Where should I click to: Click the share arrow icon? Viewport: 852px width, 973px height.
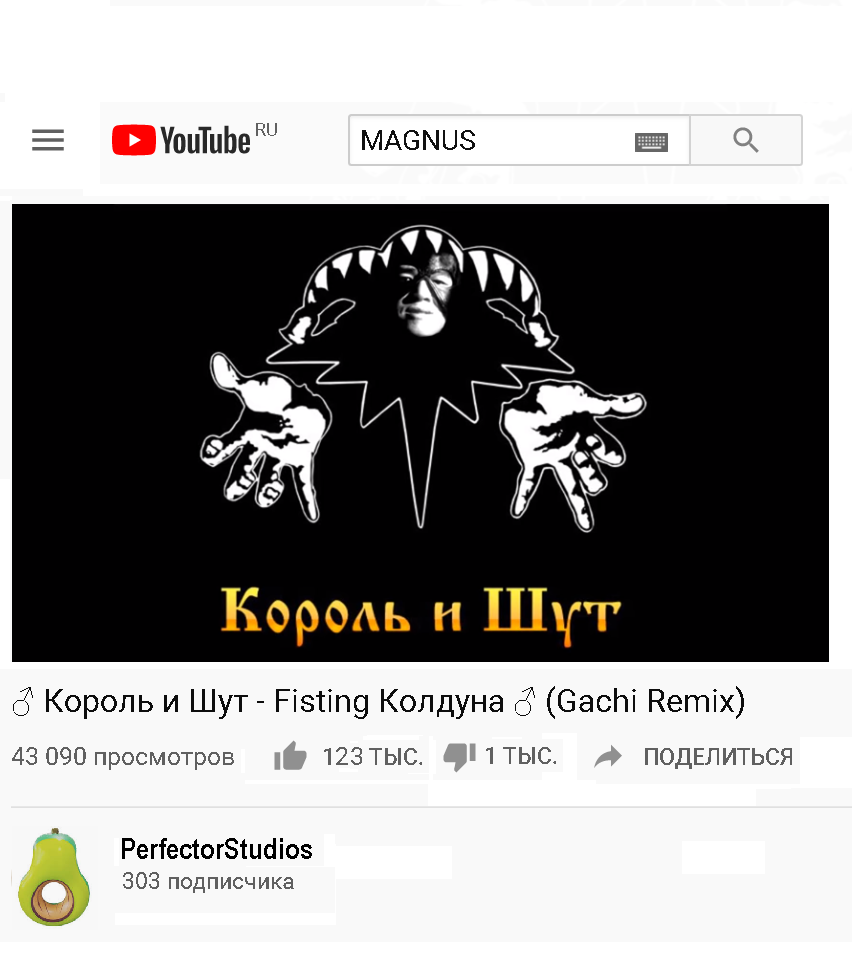(608, 756)
